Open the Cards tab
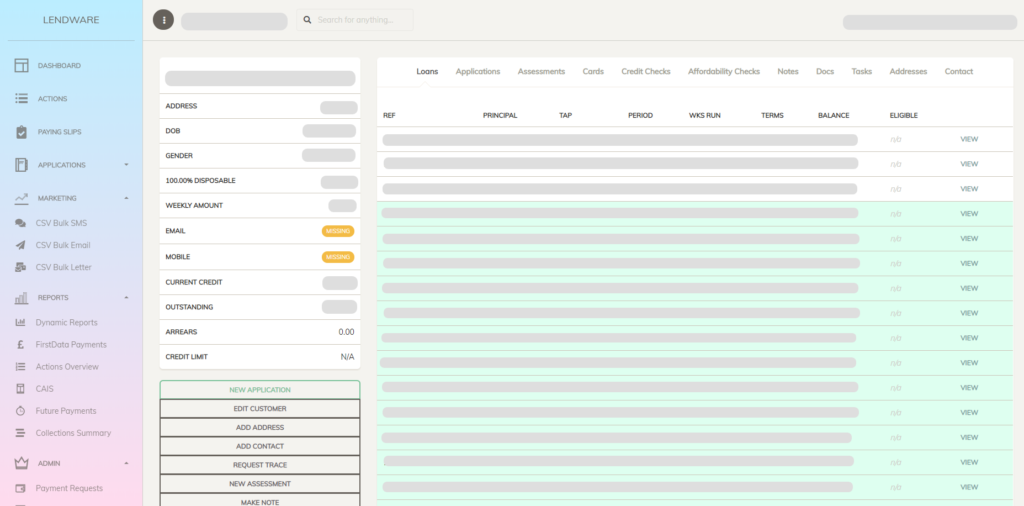 coord(593,72)
